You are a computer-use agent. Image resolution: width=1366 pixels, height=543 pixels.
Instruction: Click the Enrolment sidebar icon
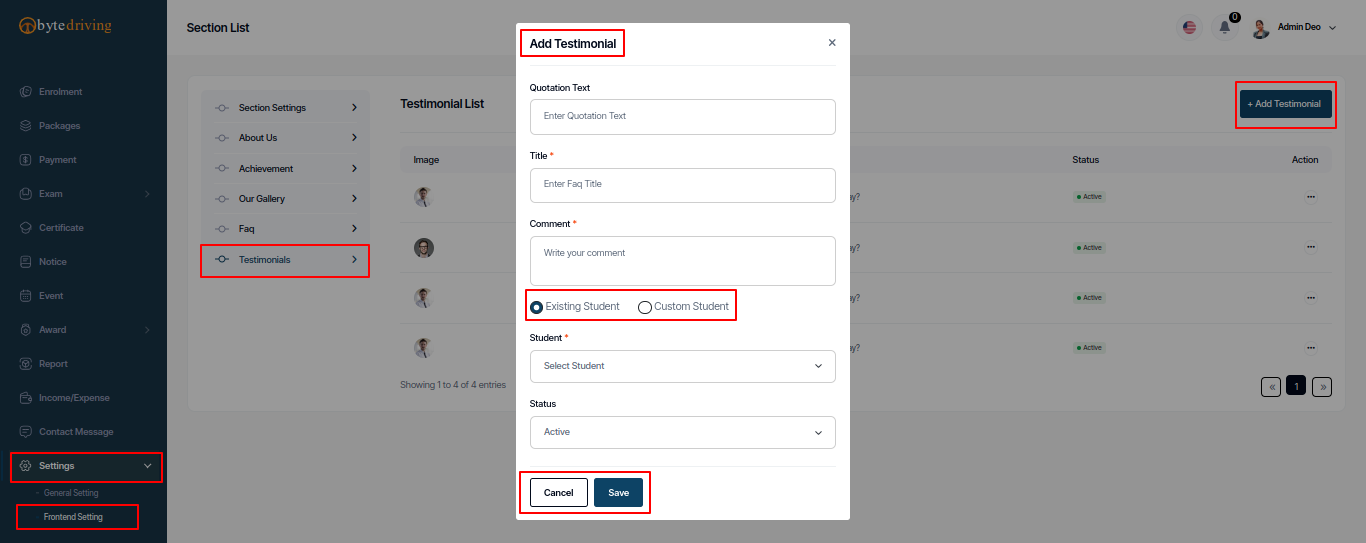(x=26, y=92)
